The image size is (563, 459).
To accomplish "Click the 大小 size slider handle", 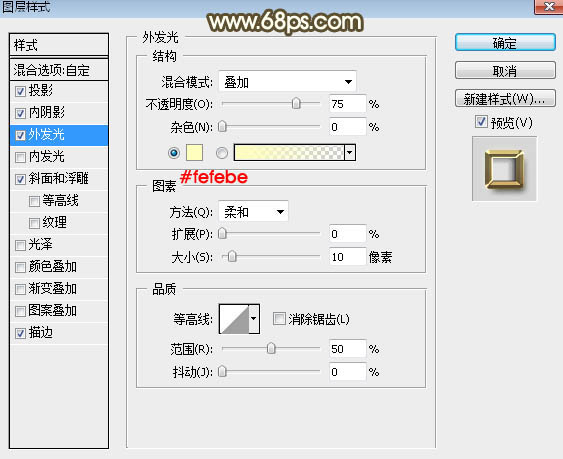I will pyautogui.click(x=232, y=256).
